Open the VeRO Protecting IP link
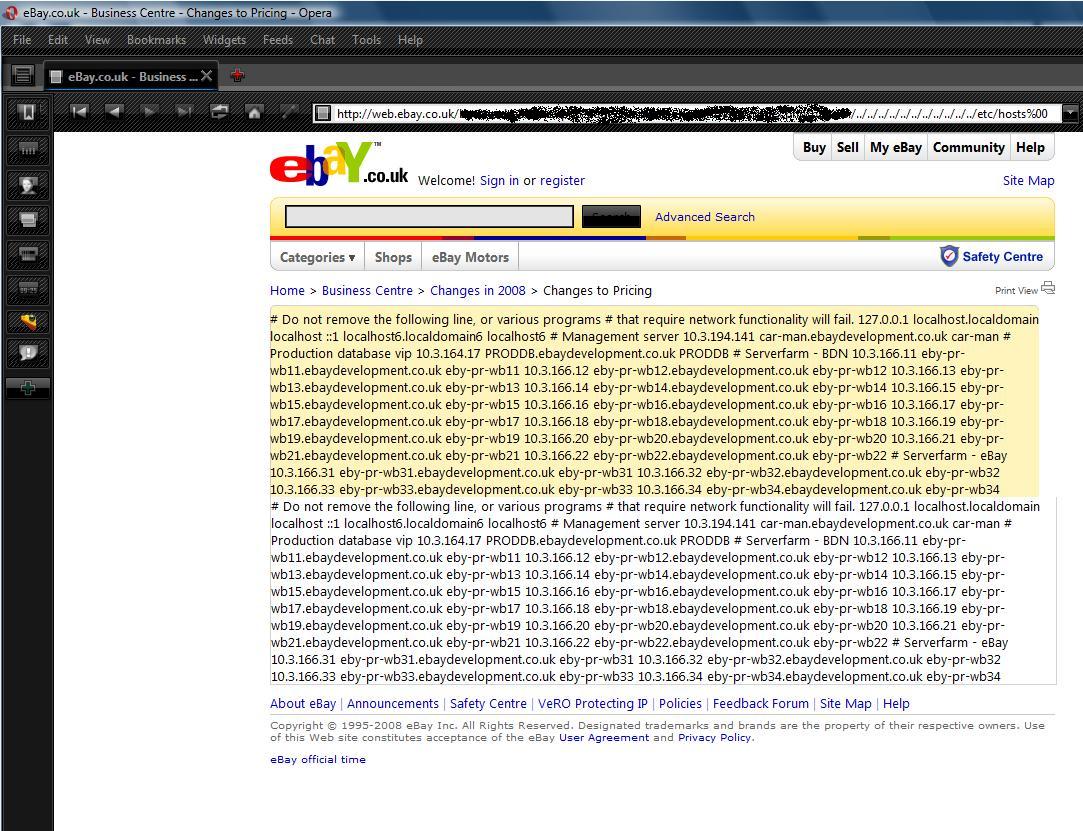1083x831 pixels. point(593,703)
